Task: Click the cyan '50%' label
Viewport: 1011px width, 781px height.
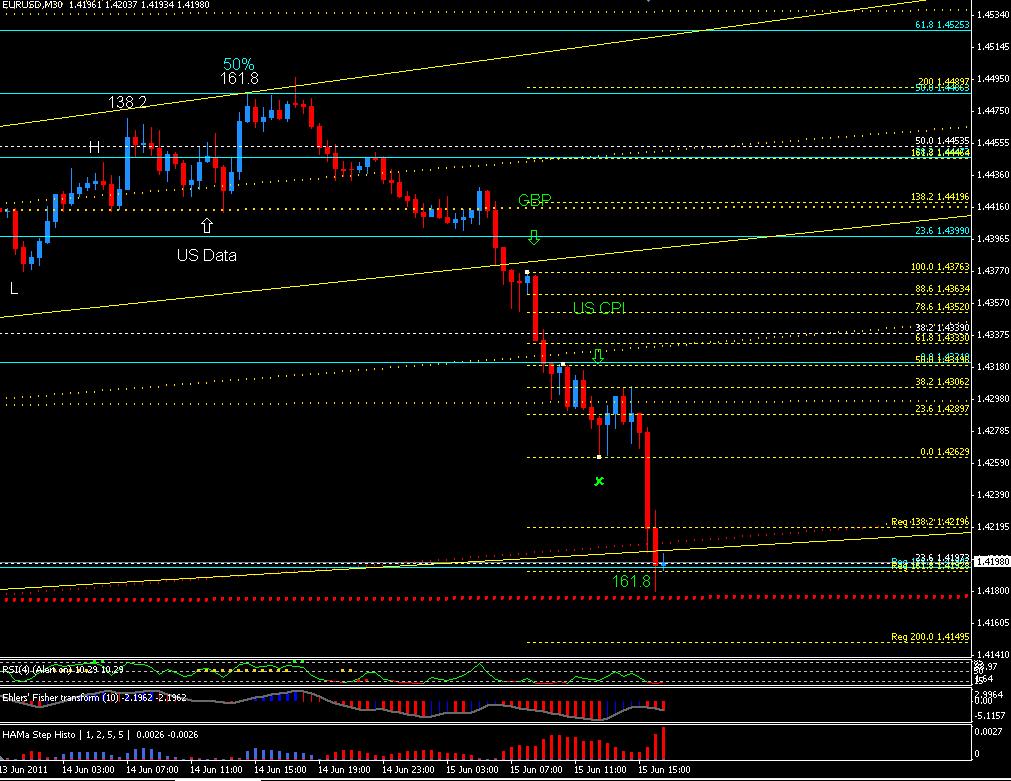Action: [x=239, y=64]
